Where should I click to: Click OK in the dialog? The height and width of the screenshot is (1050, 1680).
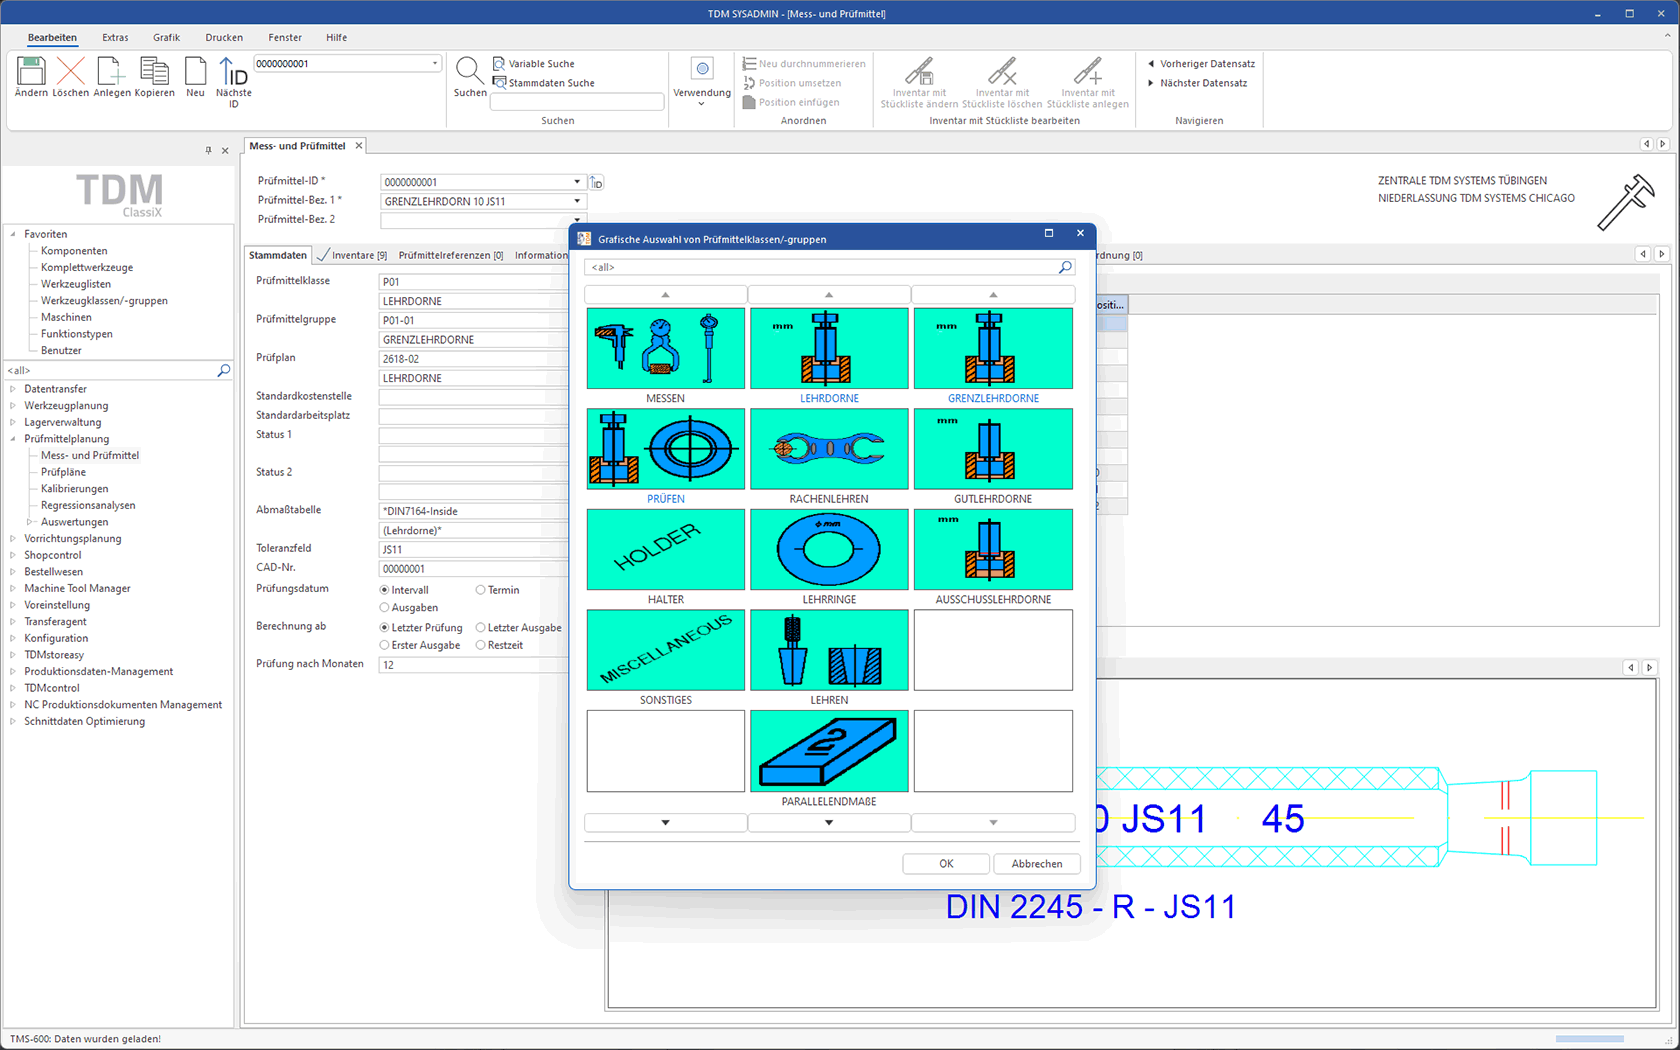946,864
